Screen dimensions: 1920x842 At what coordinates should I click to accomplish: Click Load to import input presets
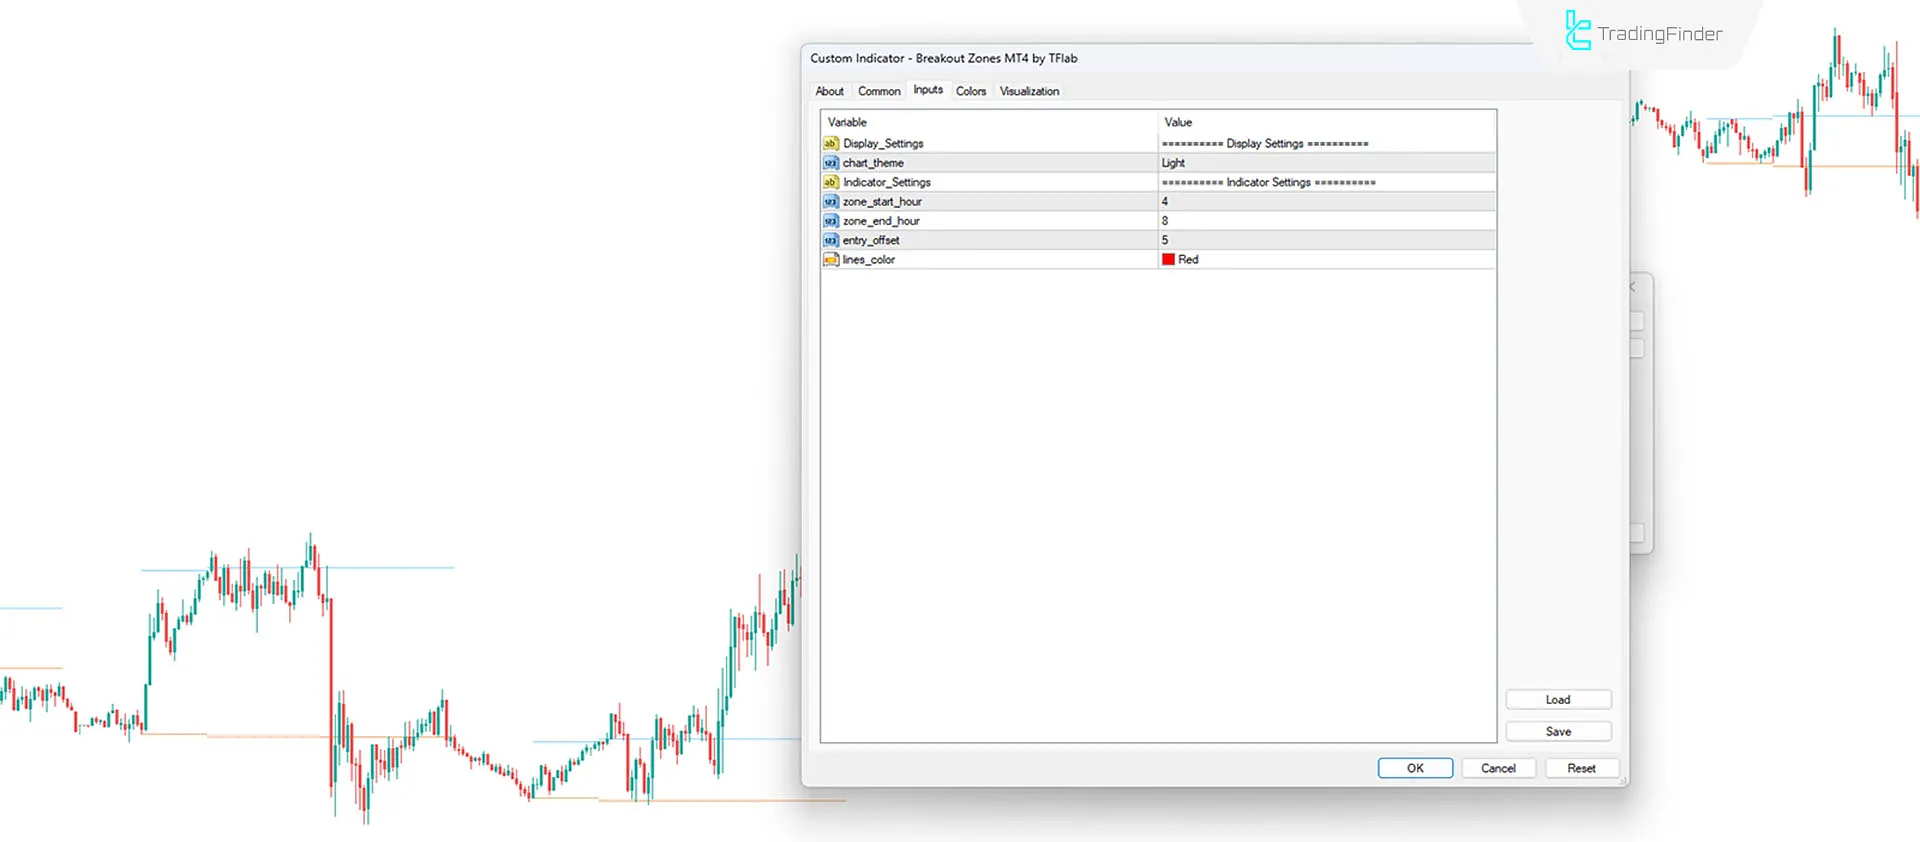click(x=1558, y=700)
